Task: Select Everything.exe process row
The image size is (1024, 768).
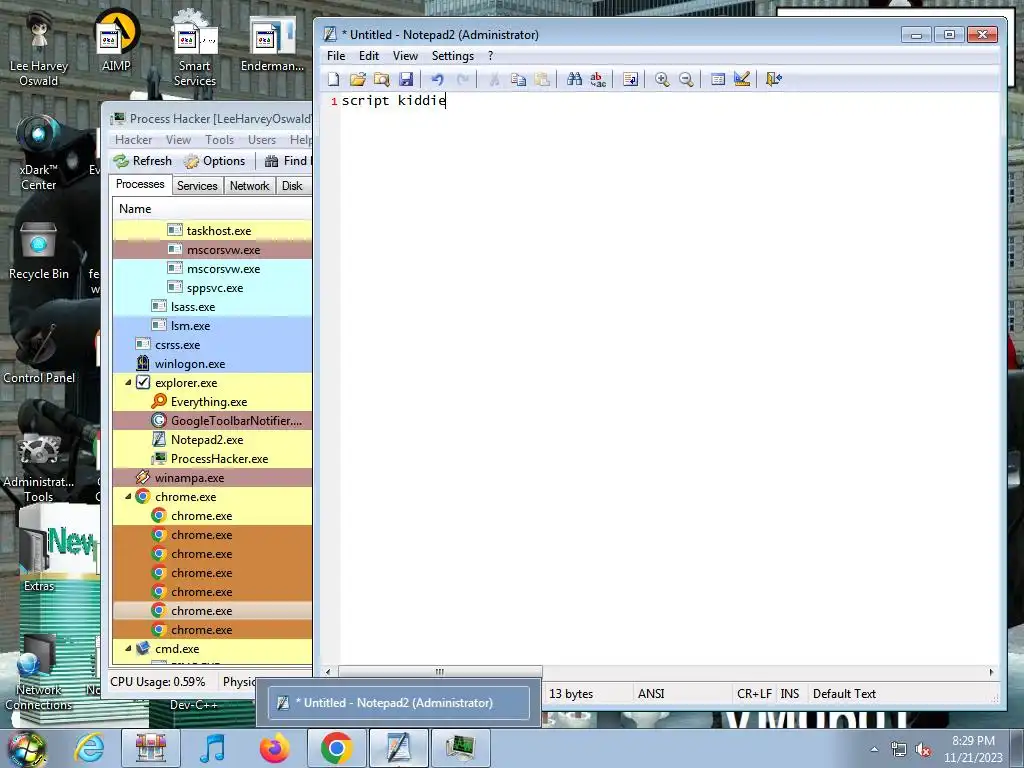Action: click(212, 402)
